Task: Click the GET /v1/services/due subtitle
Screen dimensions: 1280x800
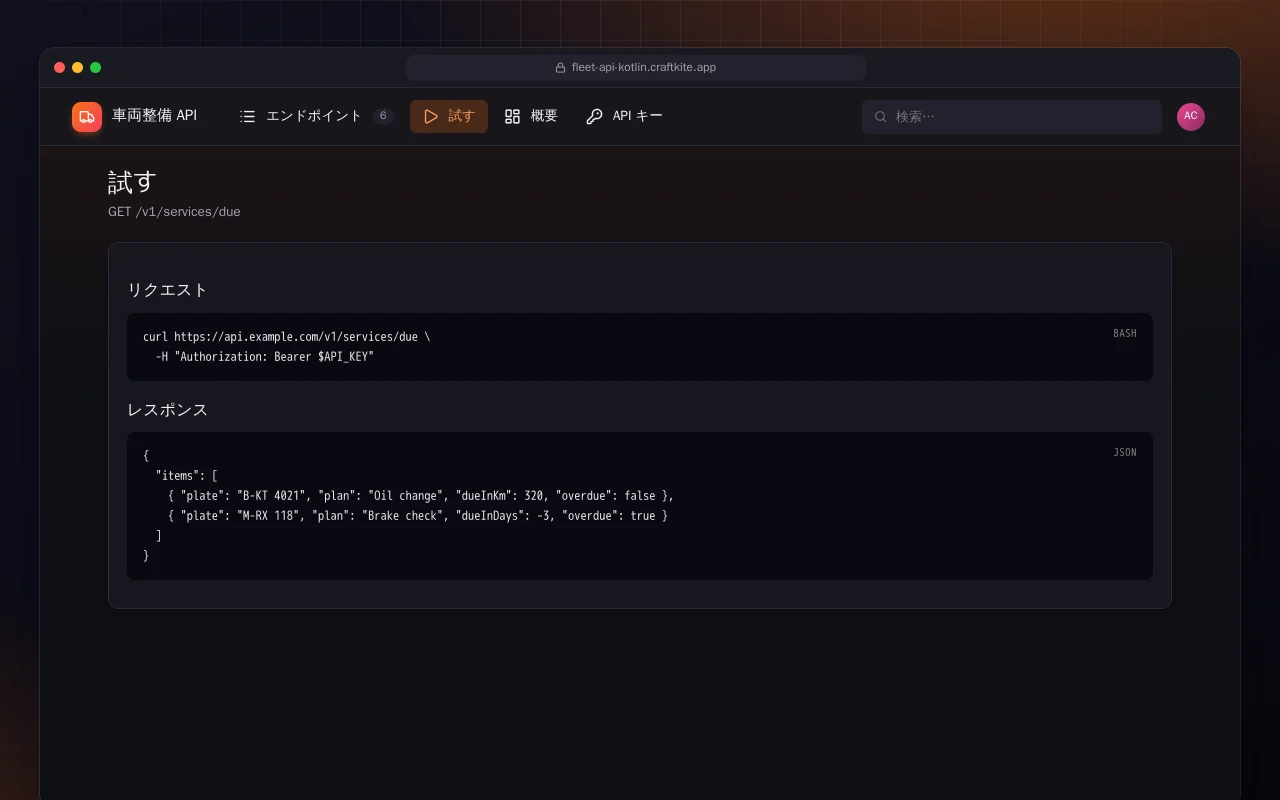Action: tap(174, 212)
